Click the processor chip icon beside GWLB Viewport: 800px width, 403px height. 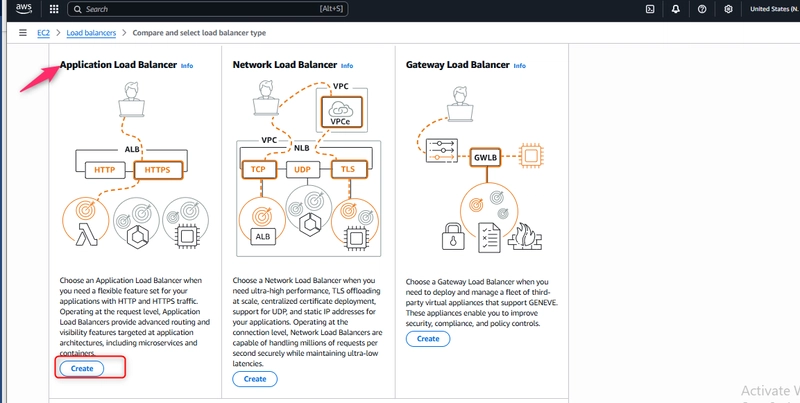(531, 155)
